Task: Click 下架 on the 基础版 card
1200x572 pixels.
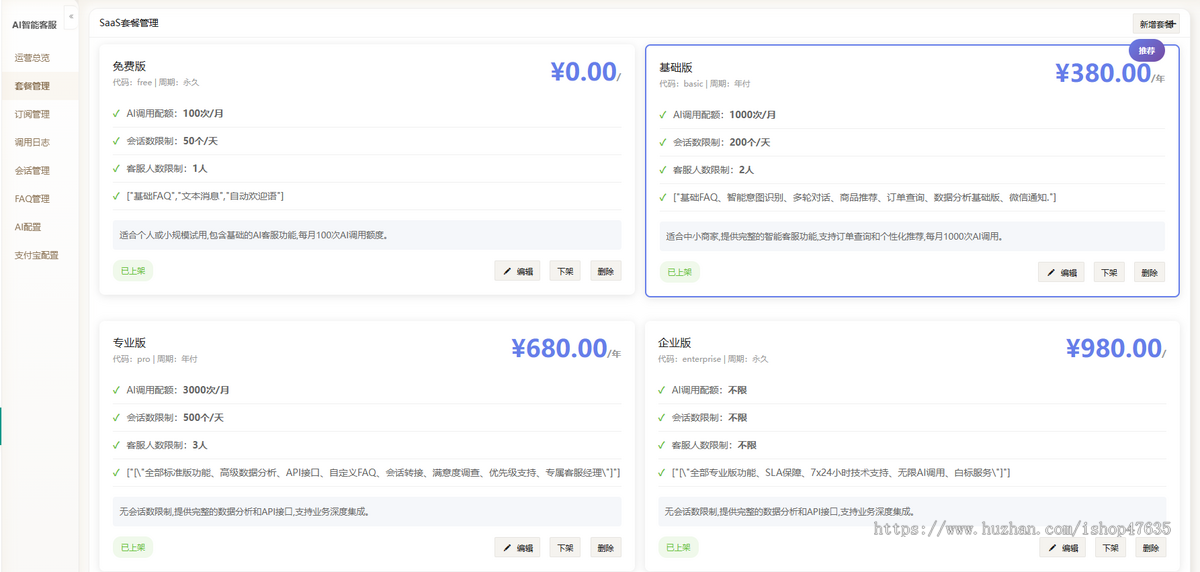Action: (1109, 272)
